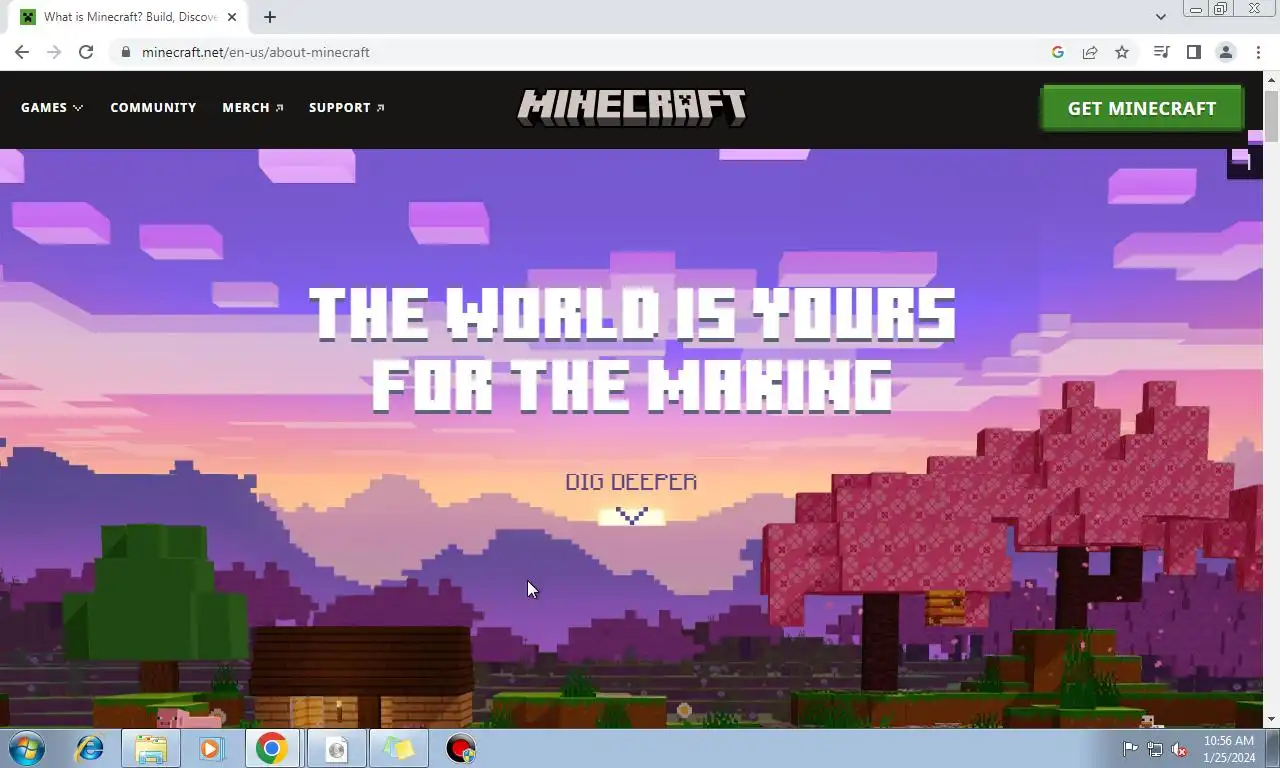The image size is (1280, 768).
Task: Select the What is Minecraft tab
Action: pos(129,17)
